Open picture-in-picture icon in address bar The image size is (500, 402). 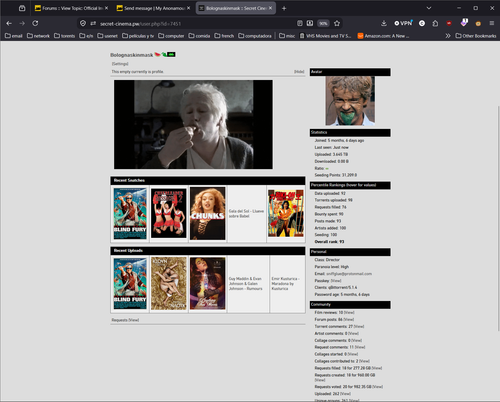(310, 23)
